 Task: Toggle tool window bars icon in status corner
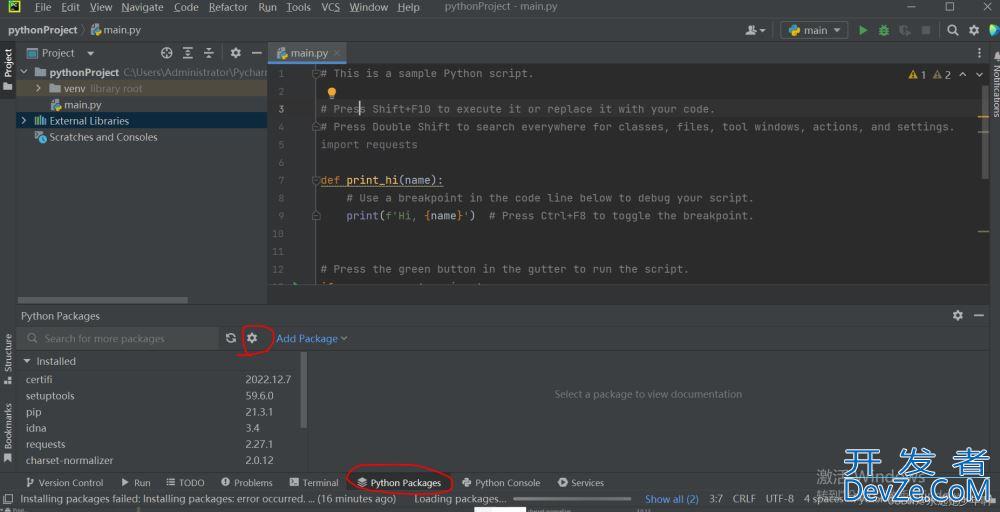(x=8, y=499)
